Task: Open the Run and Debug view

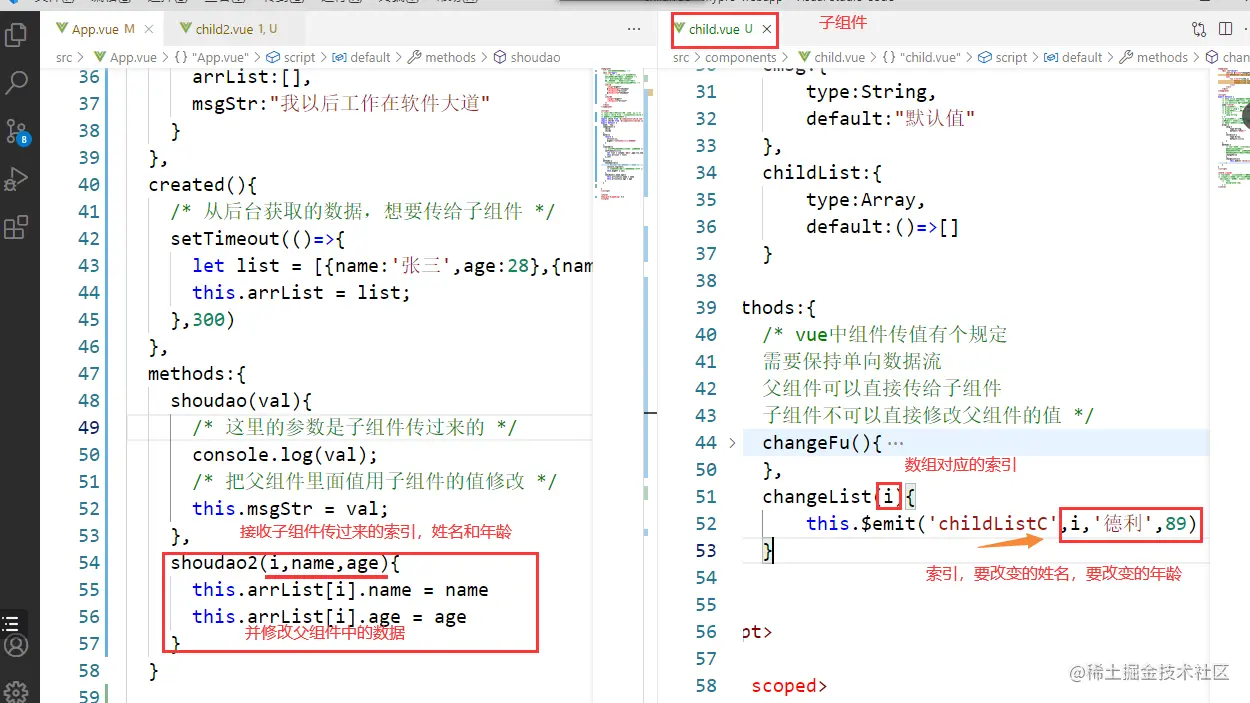Action: pyautogui.click(x=16, y=180)
